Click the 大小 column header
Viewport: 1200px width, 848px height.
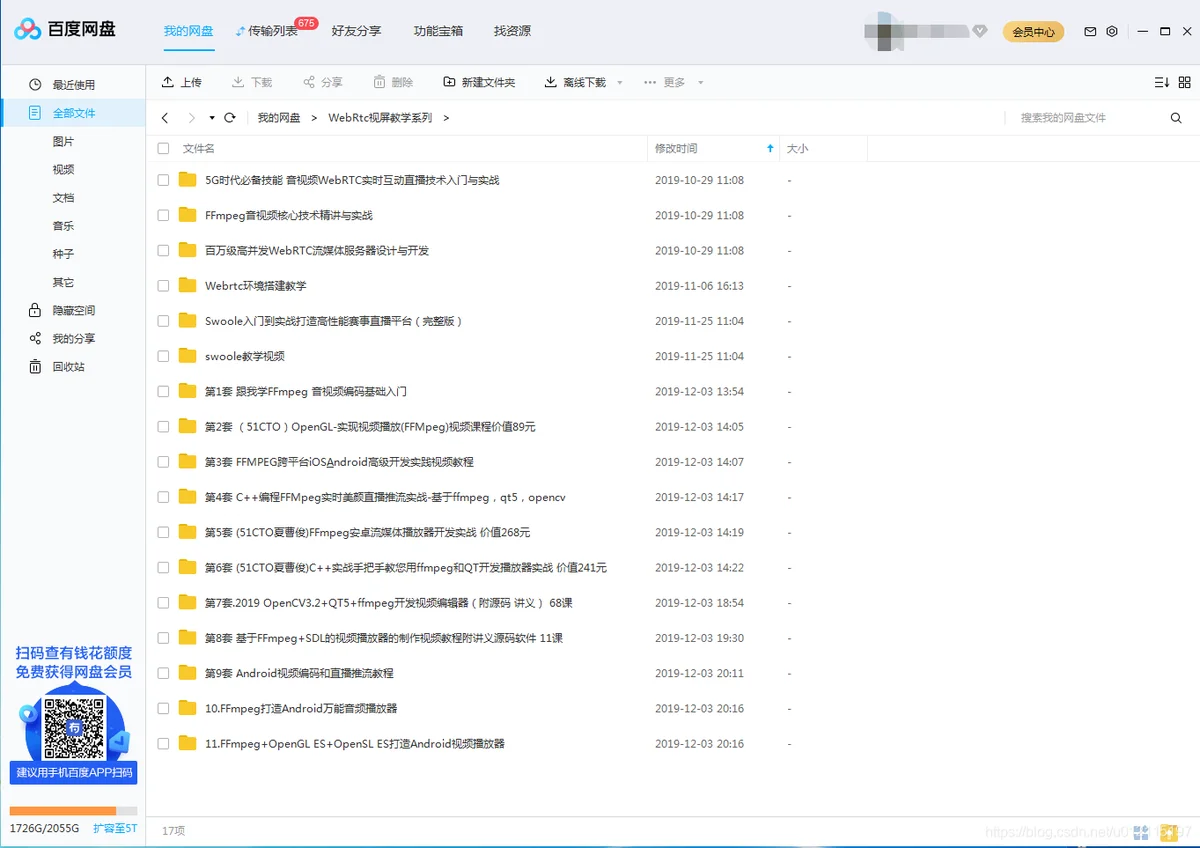(797, 149)
